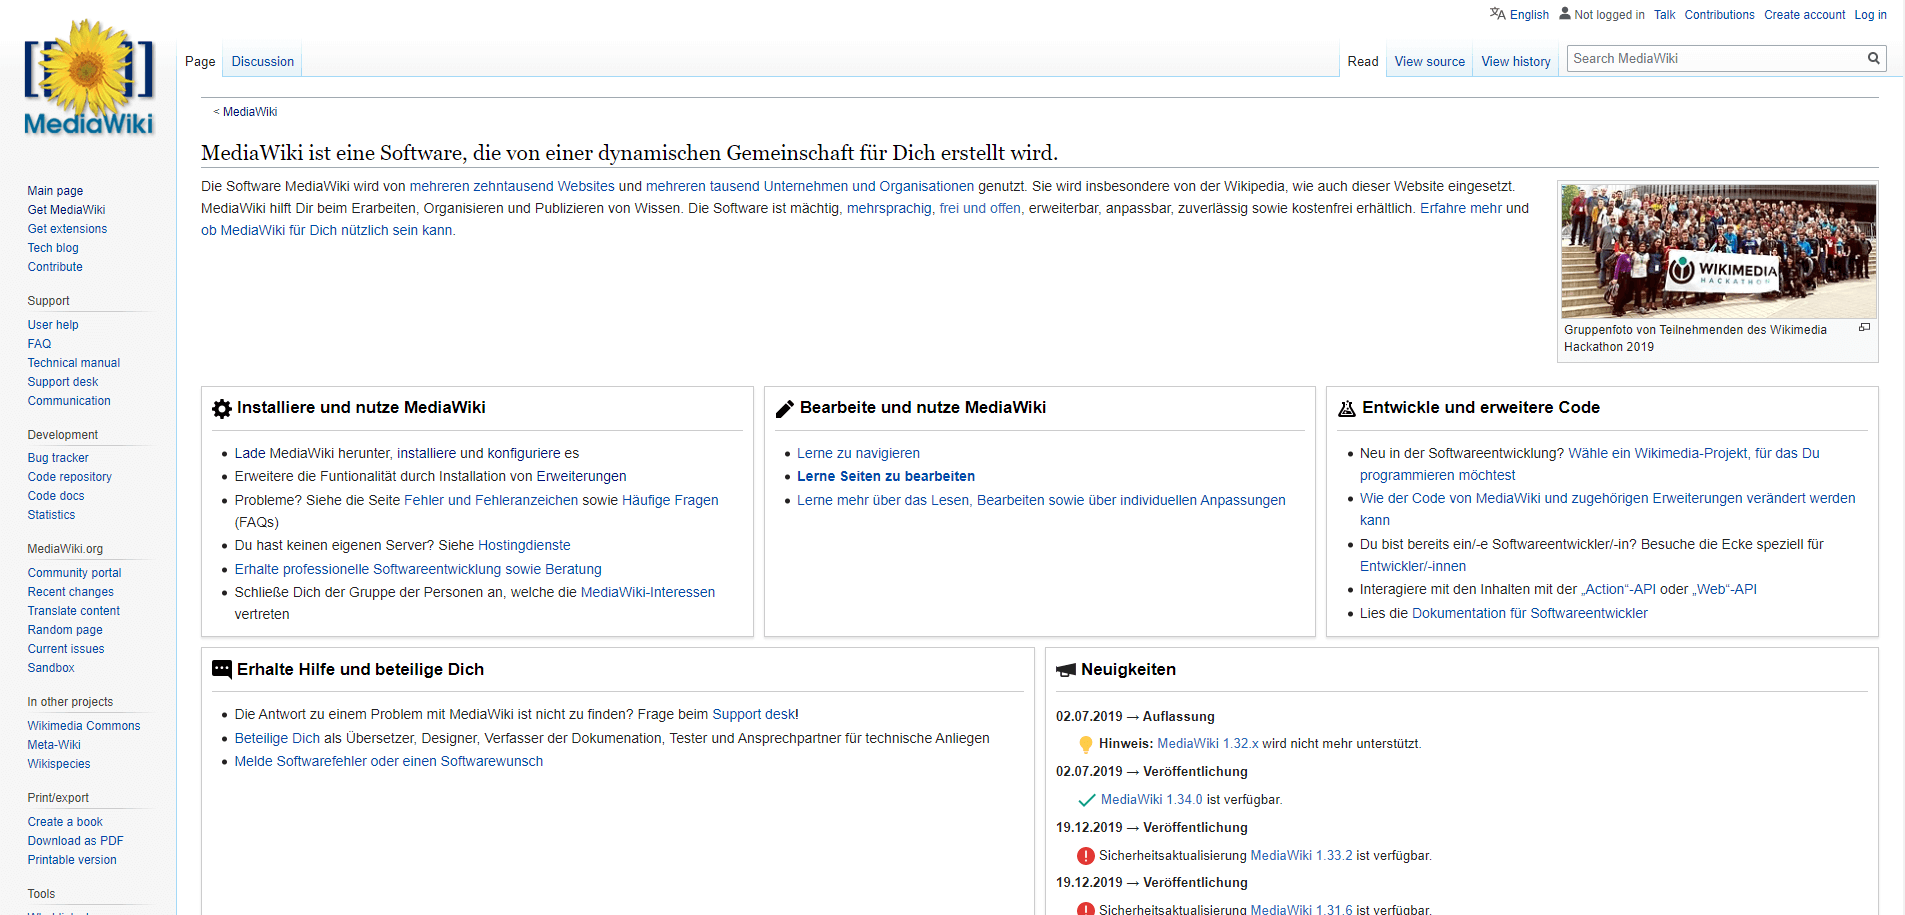Open the Sandbox sidebar link

tap(51, 668)
